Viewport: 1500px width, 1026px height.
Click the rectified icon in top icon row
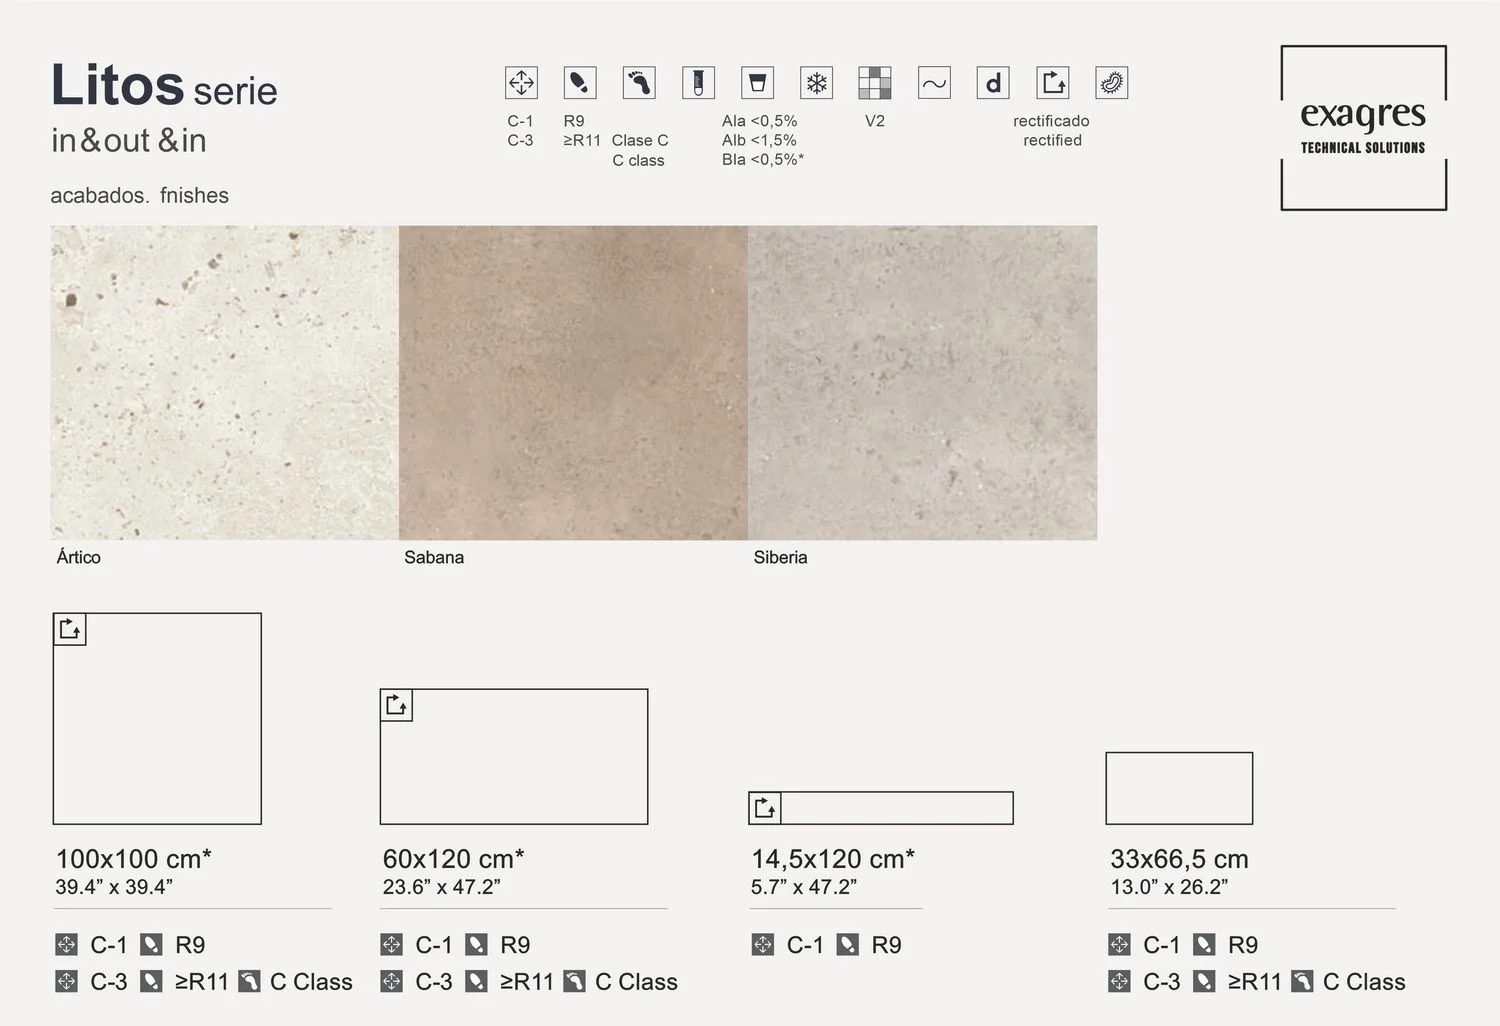coord(1053,83)
